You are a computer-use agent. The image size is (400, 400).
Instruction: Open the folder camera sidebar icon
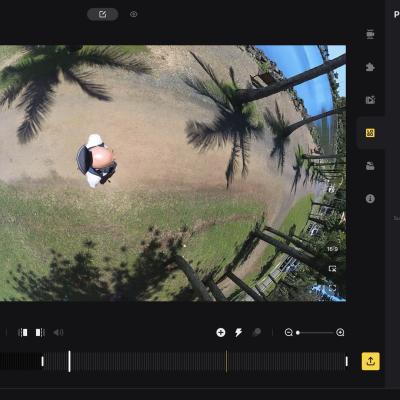pyautogui.click(x=370, y=166)
